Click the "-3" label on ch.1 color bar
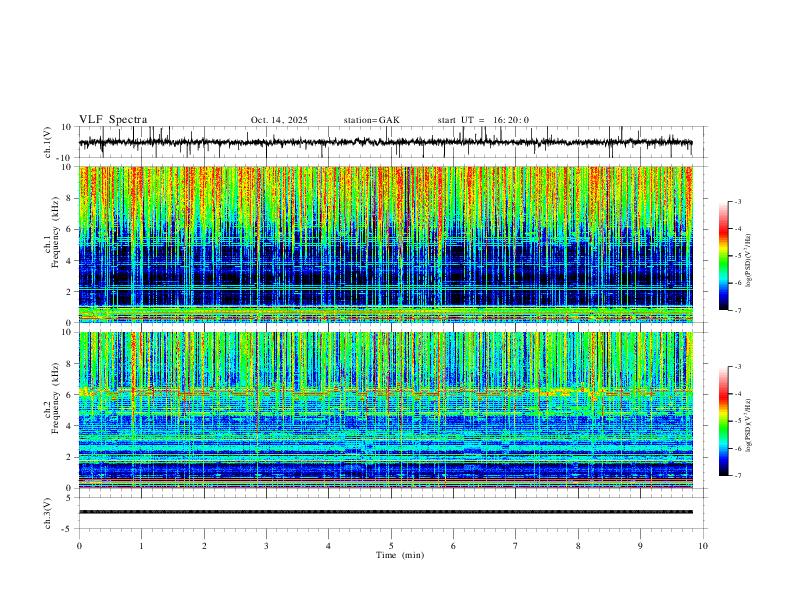 pyautogui.click(x=737, y=201)
